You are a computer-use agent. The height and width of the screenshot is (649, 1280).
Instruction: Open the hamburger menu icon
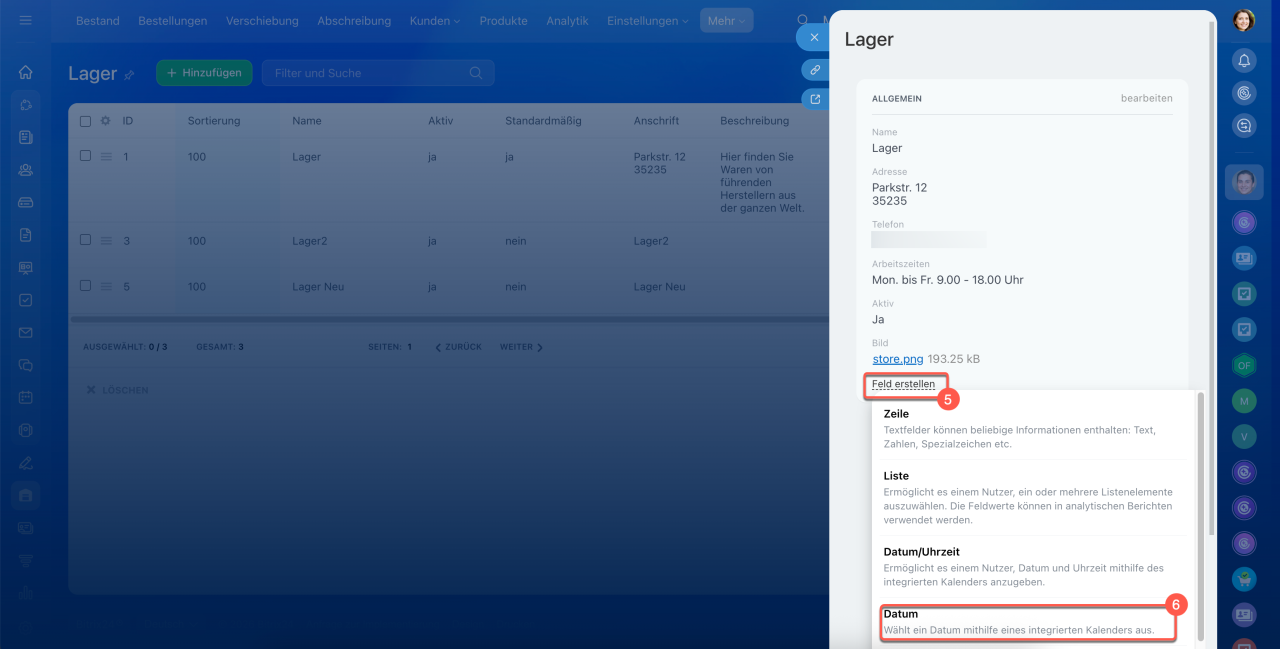26,20
